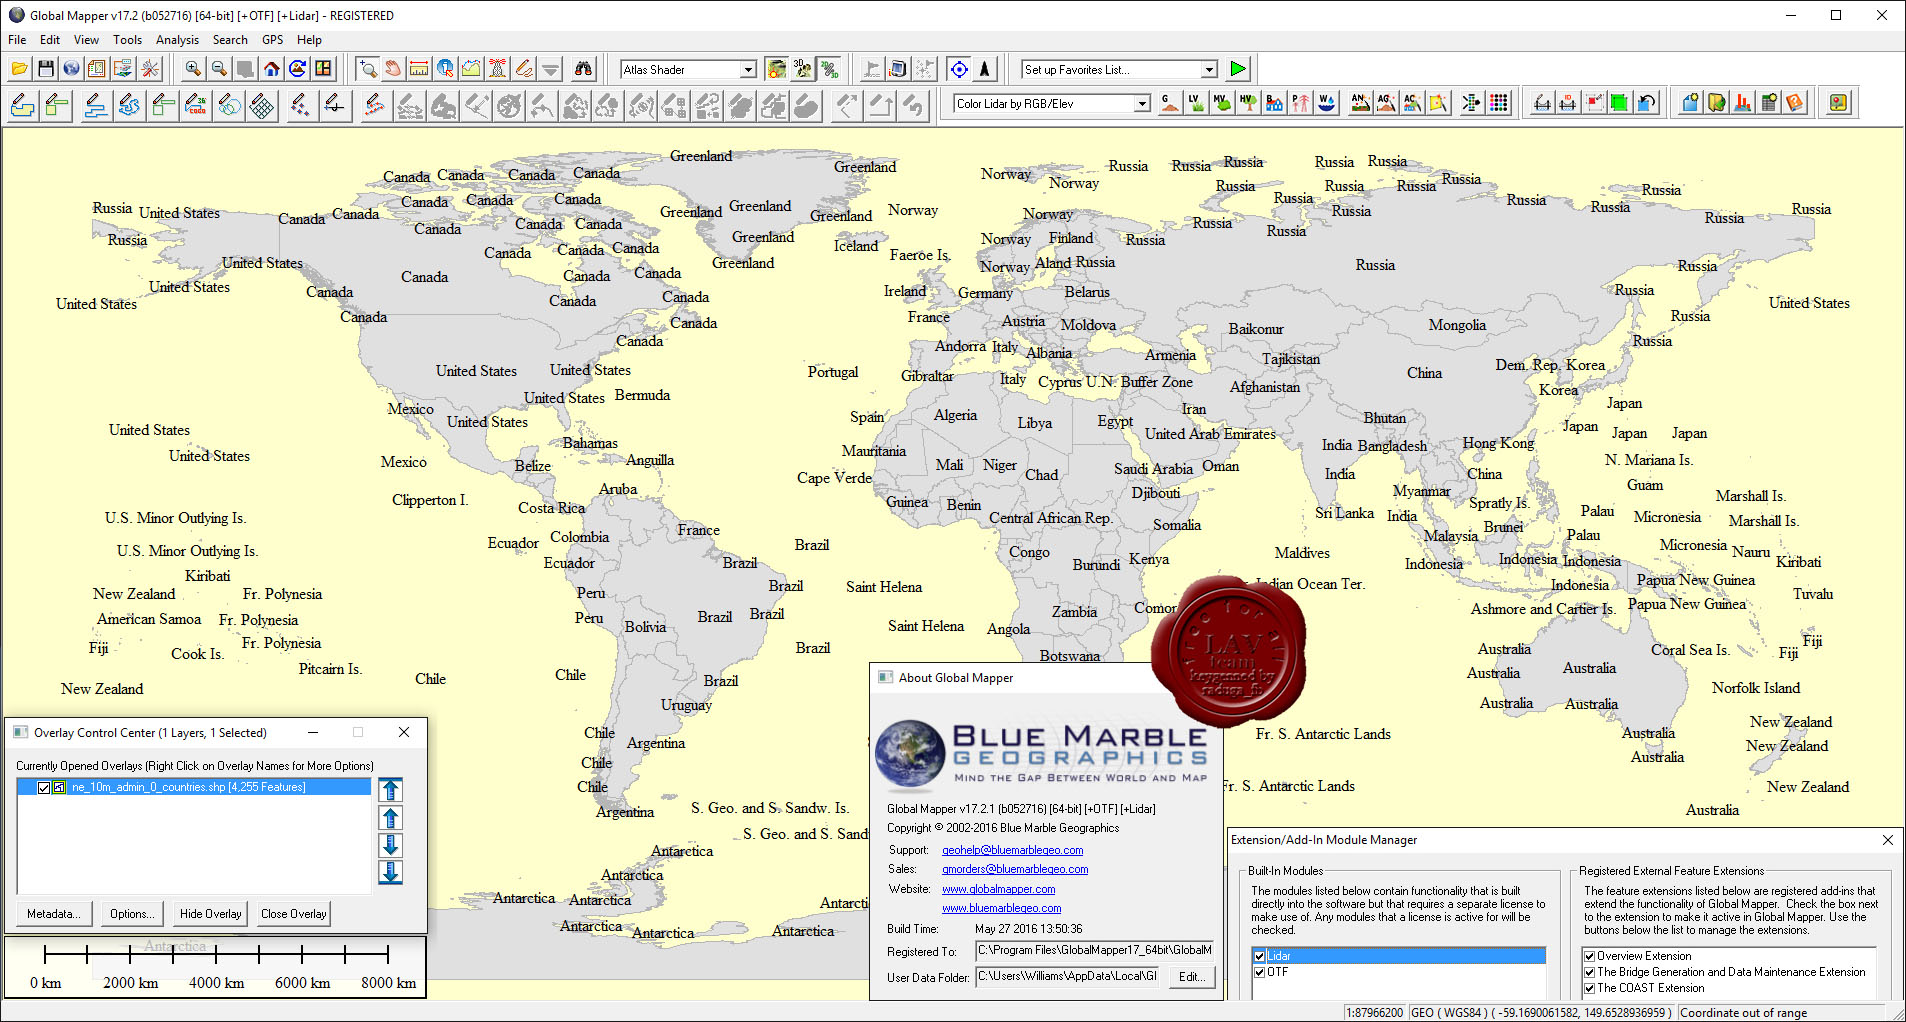Toggle the Overview Extension checkbox
The height and width of the screenshot is (1022, 1906).
click(x=1589, y=956)
